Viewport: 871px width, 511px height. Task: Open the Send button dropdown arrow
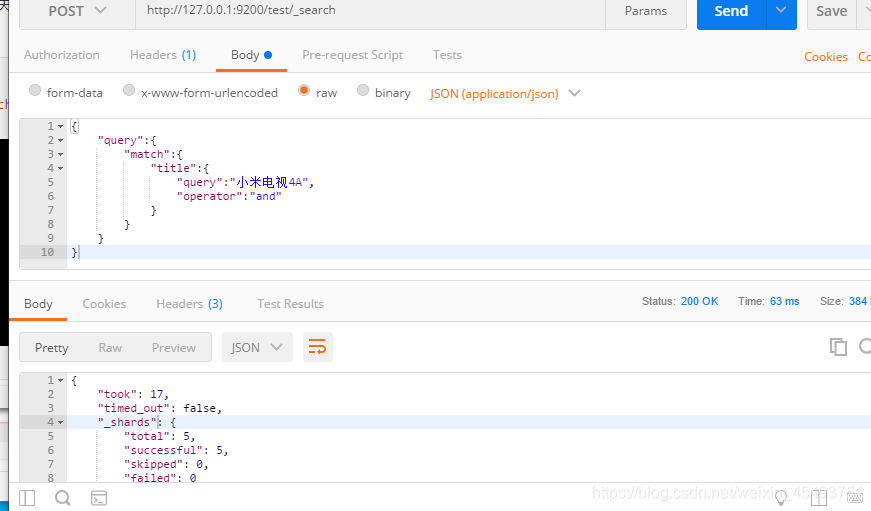tap(781, 11)
